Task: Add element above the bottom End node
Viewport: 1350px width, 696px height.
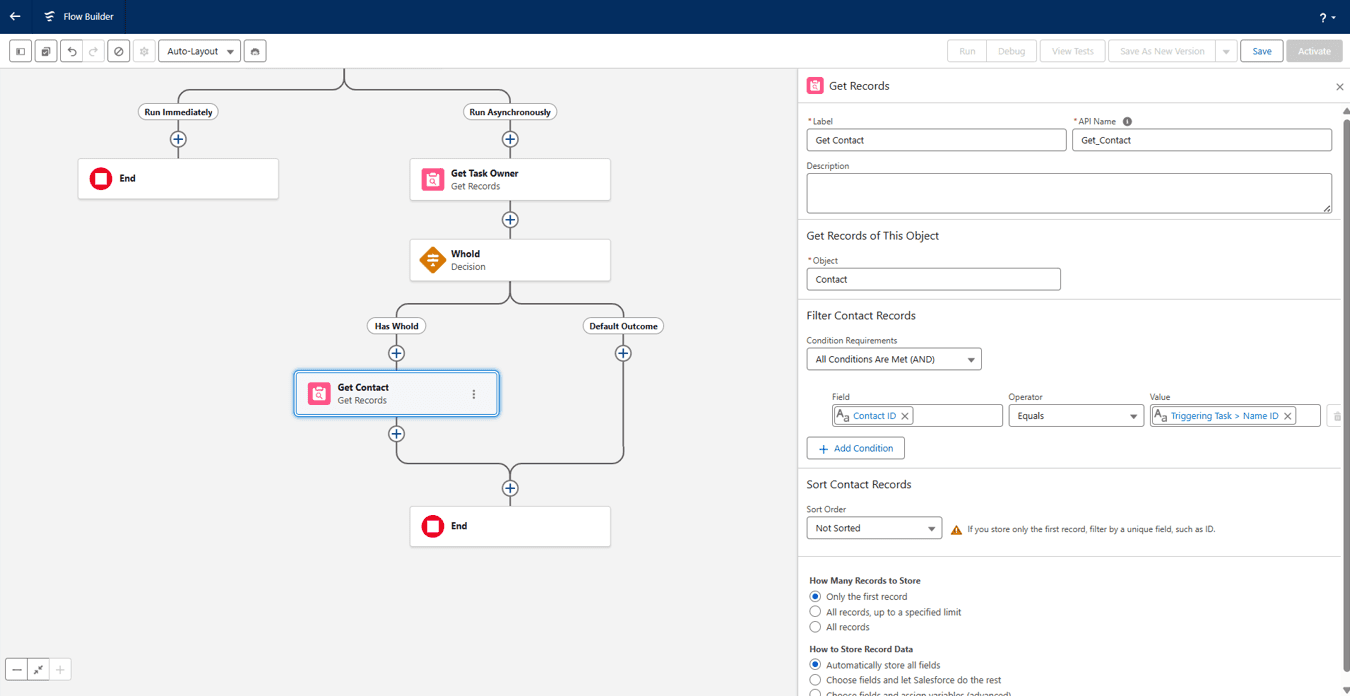Action: (510, 488)
